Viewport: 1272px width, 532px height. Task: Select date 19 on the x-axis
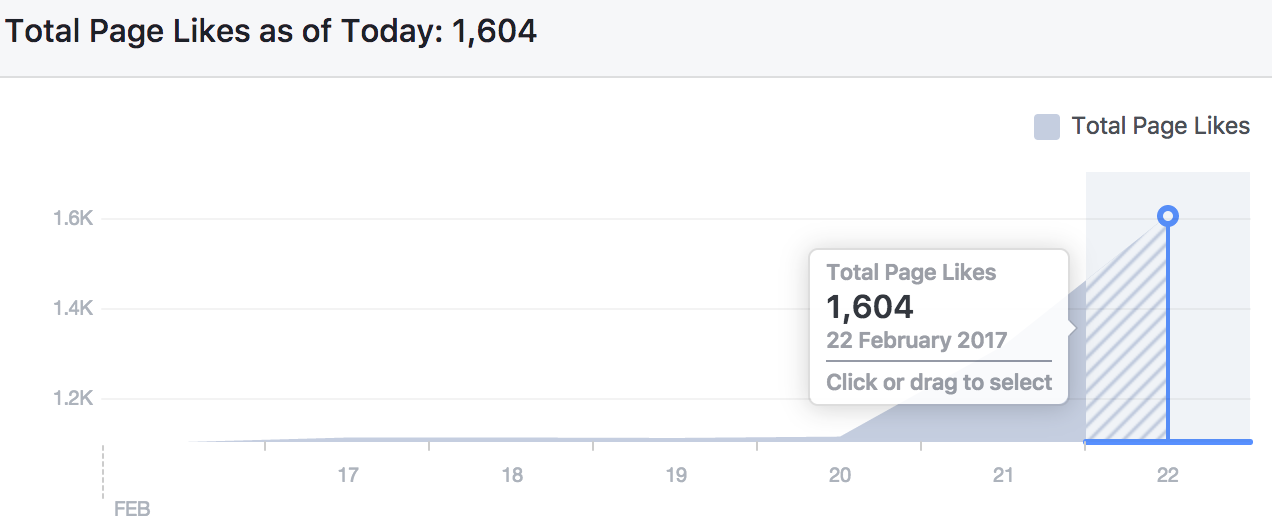tap(676, 475)
